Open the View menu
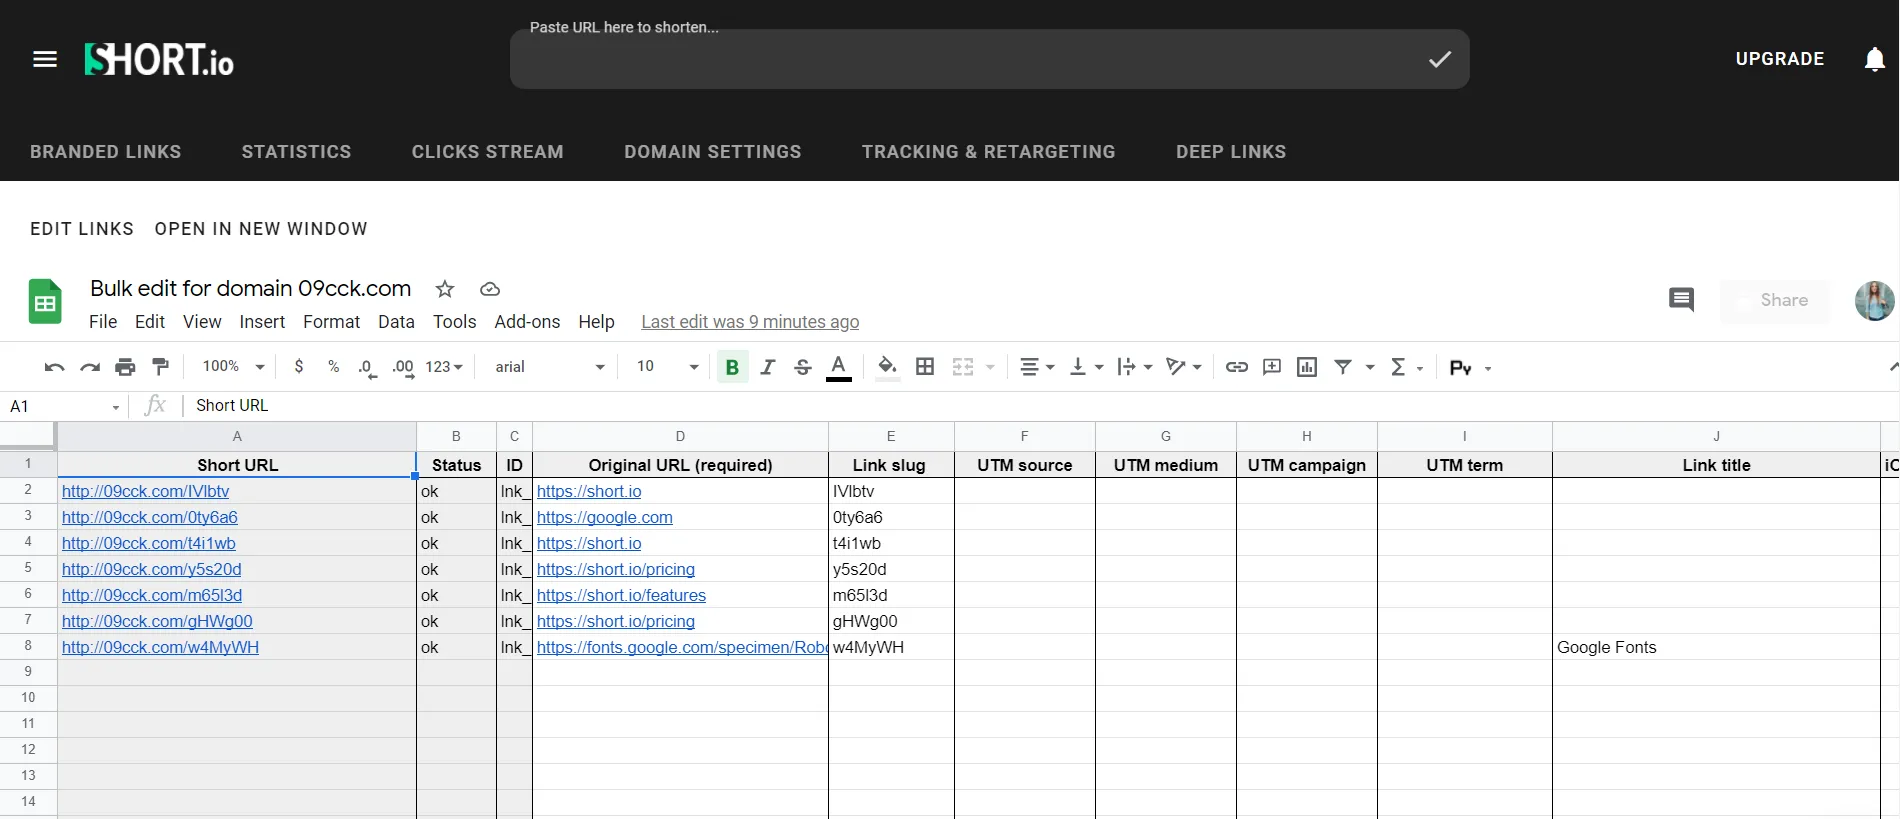This screenshot has width=1900, height=819. [202, 322]
